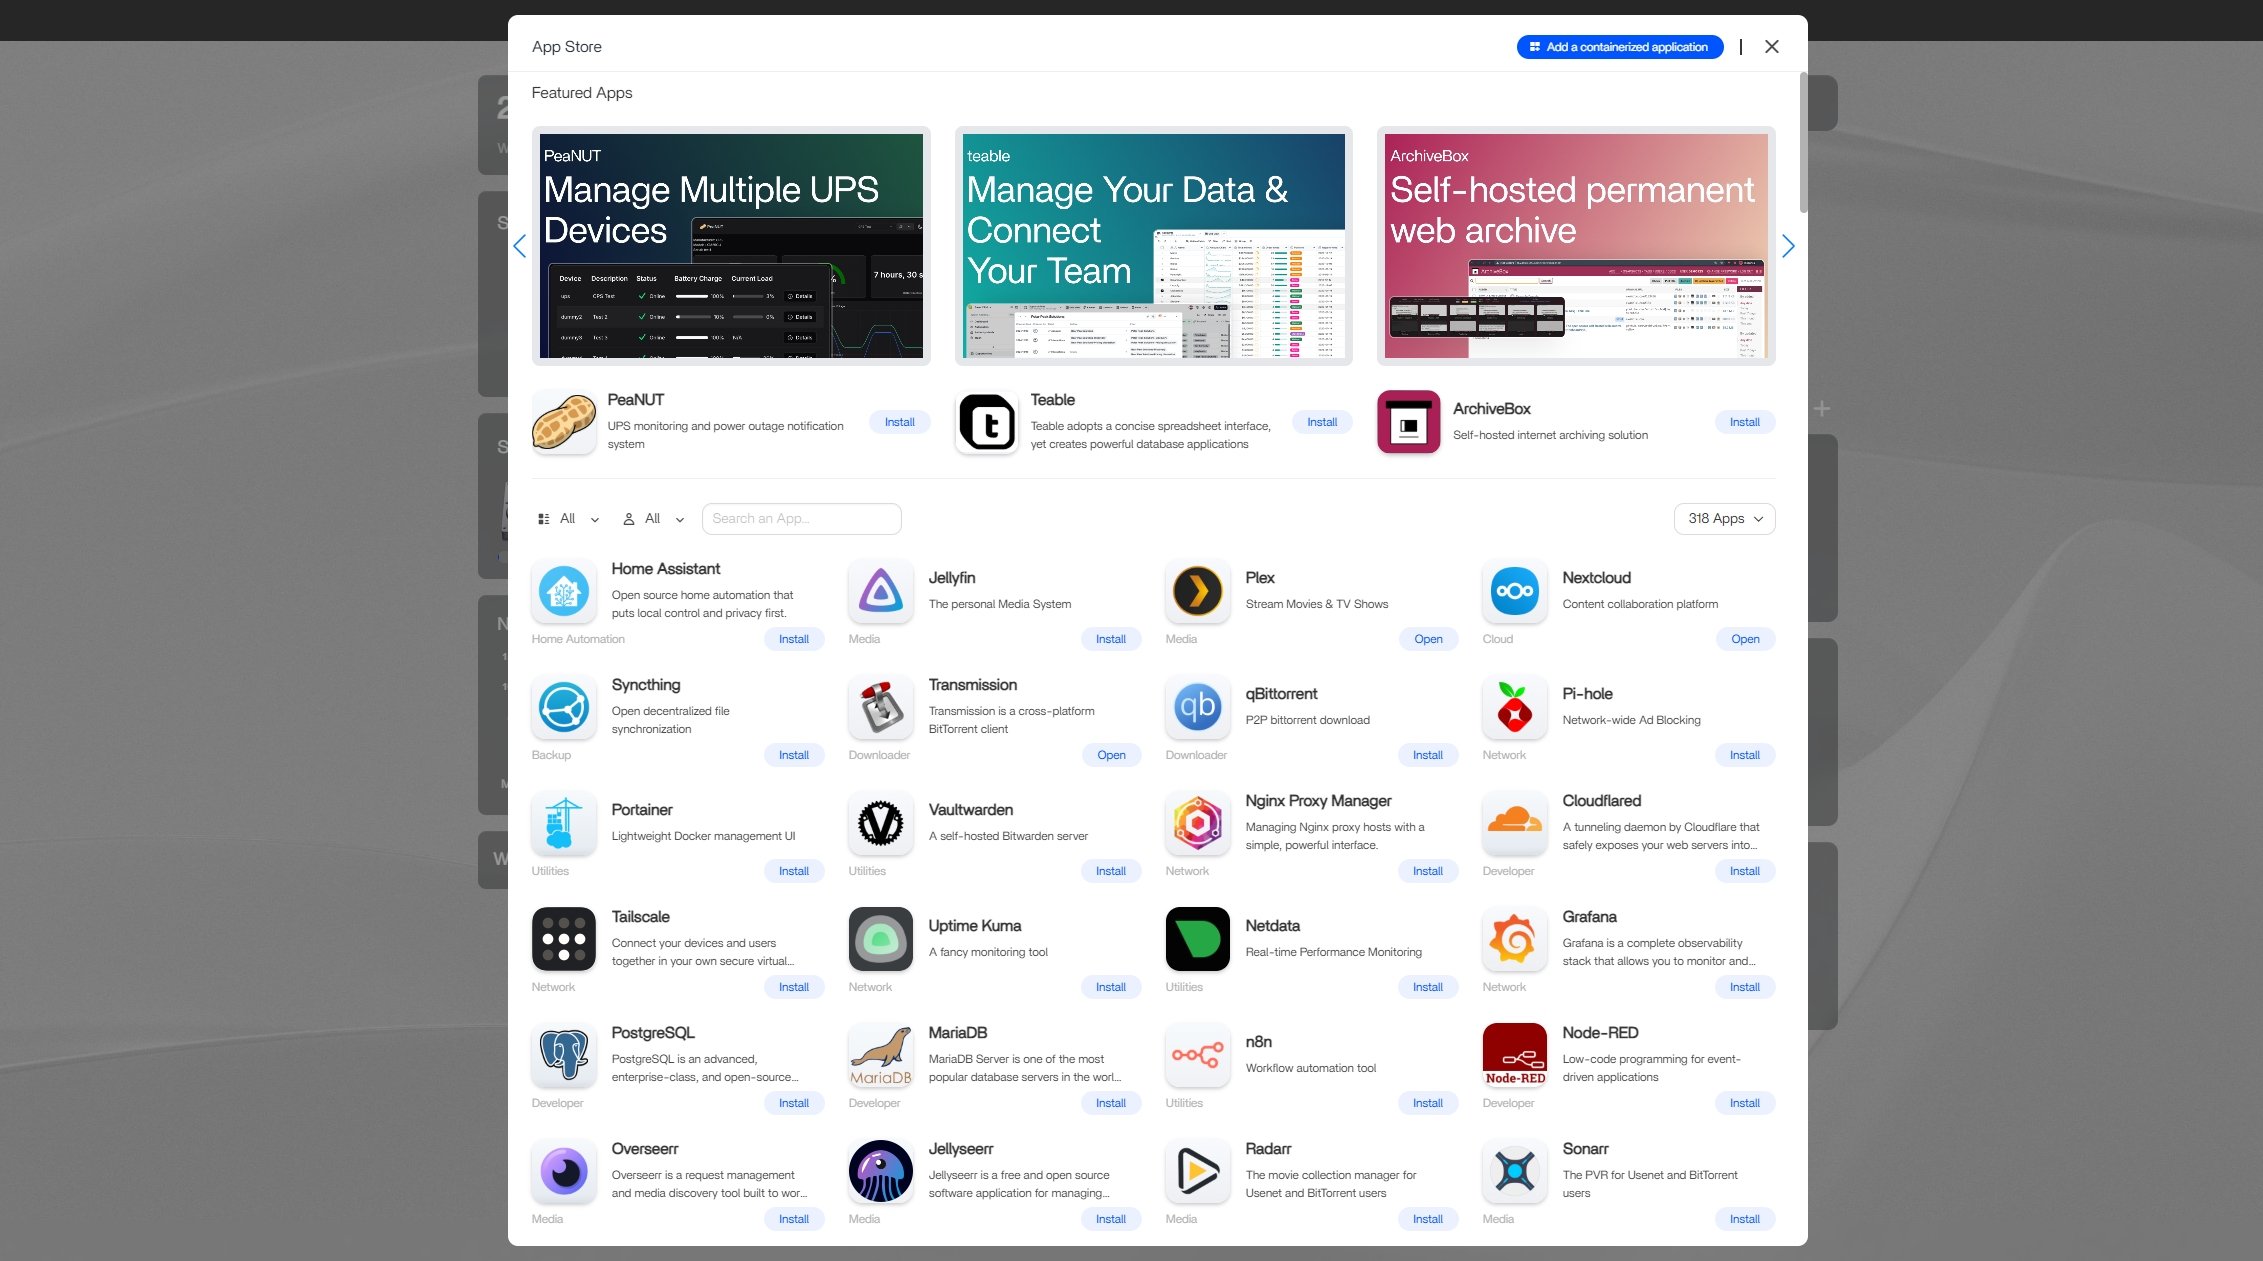This screenshot has width=2263, height=1261.
Task: Click the Grafana app icon
Action: (x=1515, y=939)
